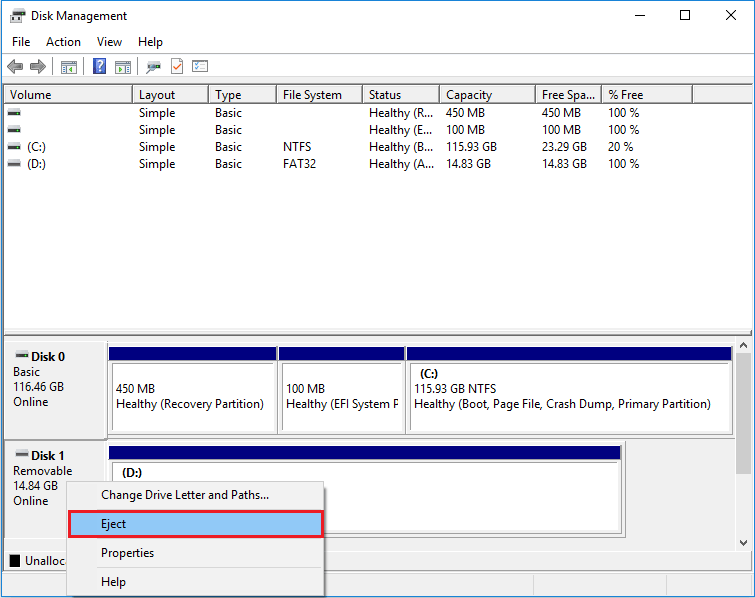Click the Refresh disk connection toolbar icon
The width and height of the screenshot is (755, 598).
point(153,67)
